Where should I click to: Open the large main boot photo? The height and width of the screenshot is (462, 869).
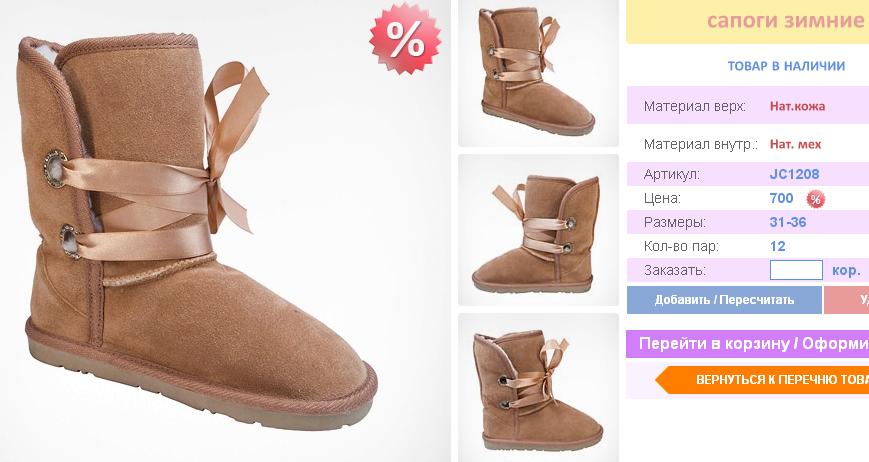(x=224, y=231)
